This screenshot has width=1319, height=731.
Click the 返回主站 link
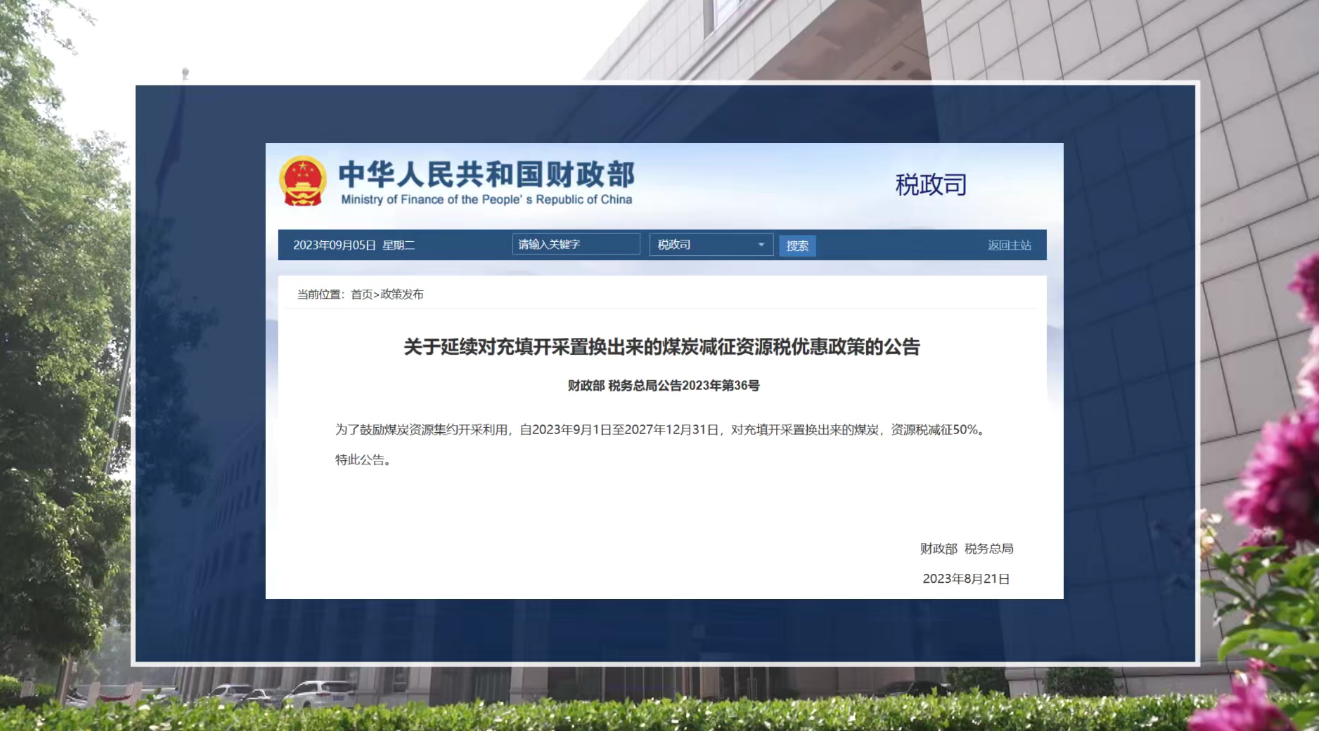(1009, 245)
